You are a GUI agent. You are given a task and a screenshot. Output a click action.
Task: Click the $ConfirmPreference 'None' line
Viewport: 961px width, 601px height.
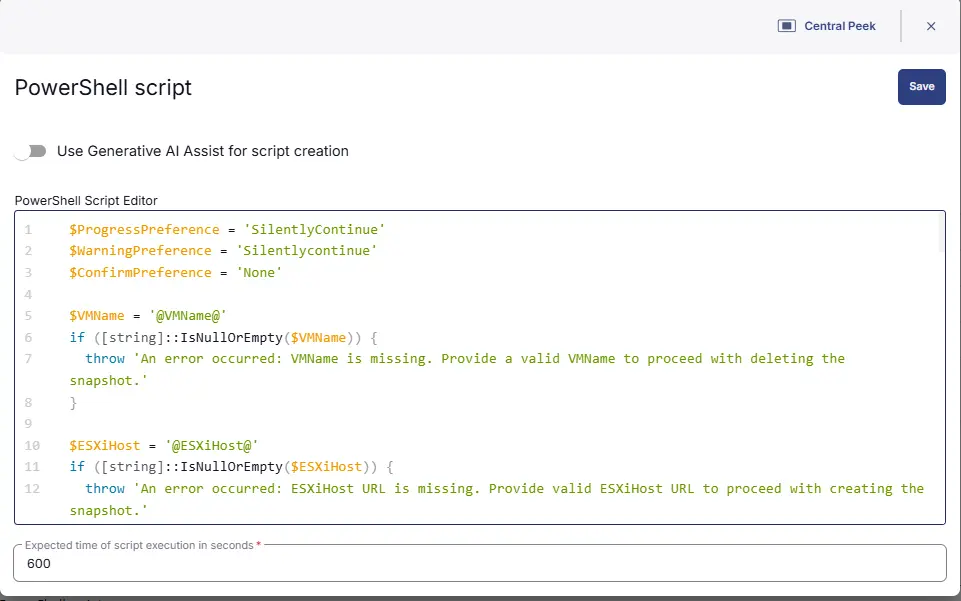tap(175, 273)
